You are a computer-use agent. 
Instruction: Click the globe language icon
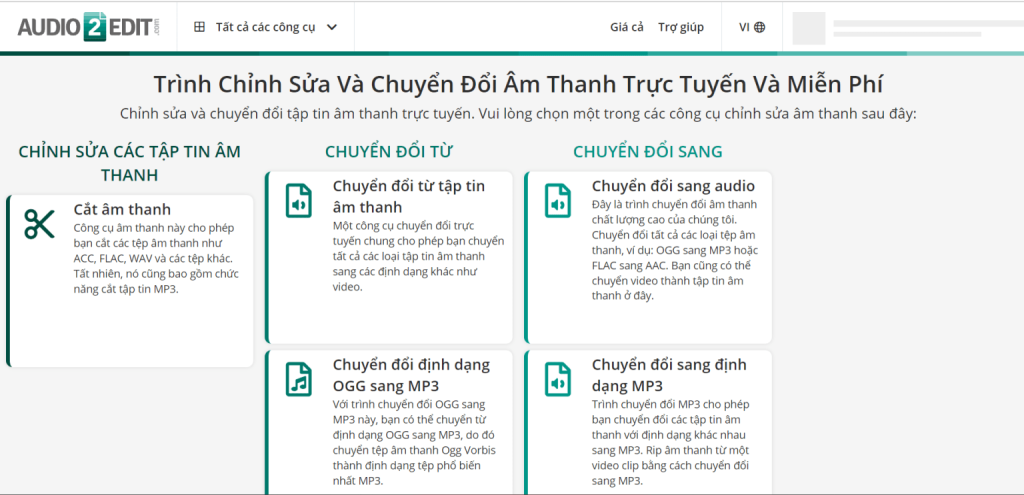tap(760, 27)
